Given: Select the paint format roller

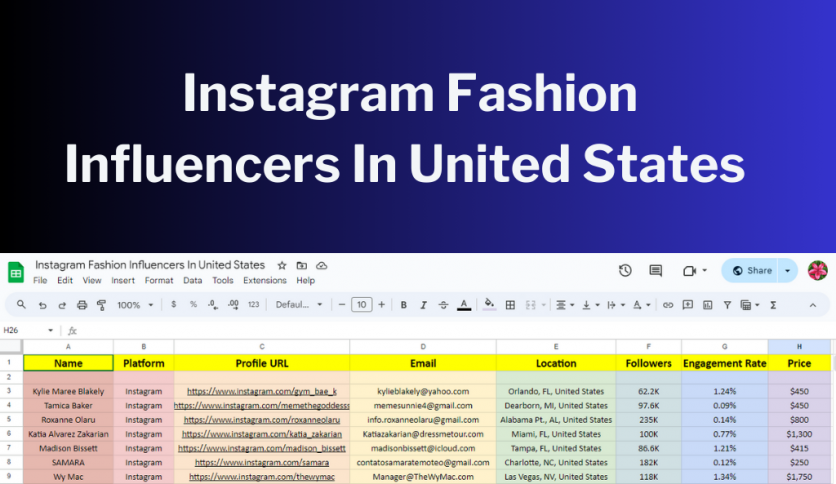Looking at the screenshot, I should pos(101,305).
